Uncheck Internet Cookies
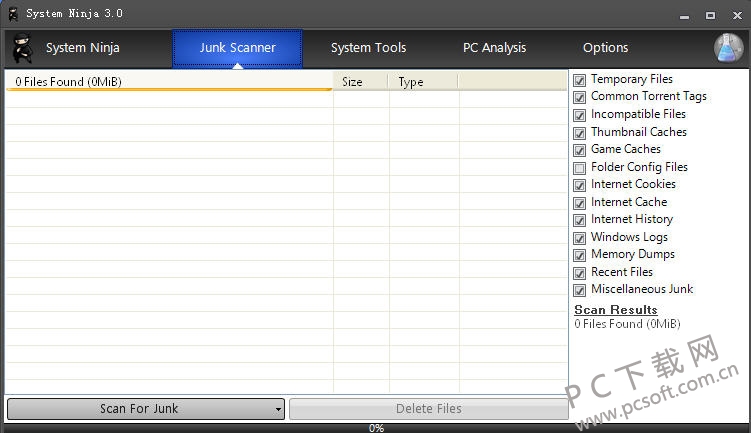Viewport: 751px width, 433px height. [x=580, y=185]
